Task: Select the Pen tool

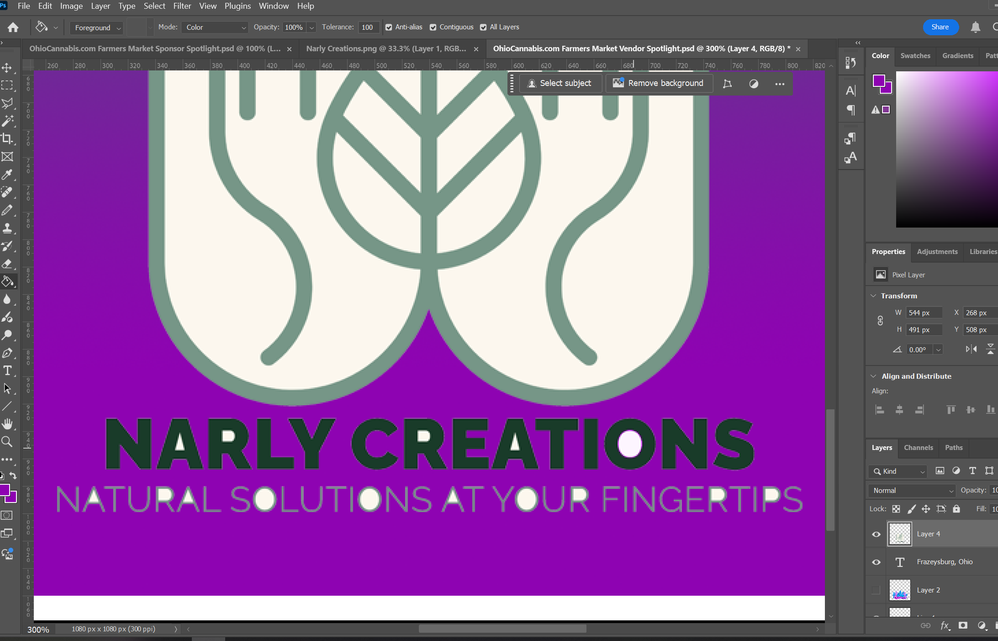Action: pos(8,353)
